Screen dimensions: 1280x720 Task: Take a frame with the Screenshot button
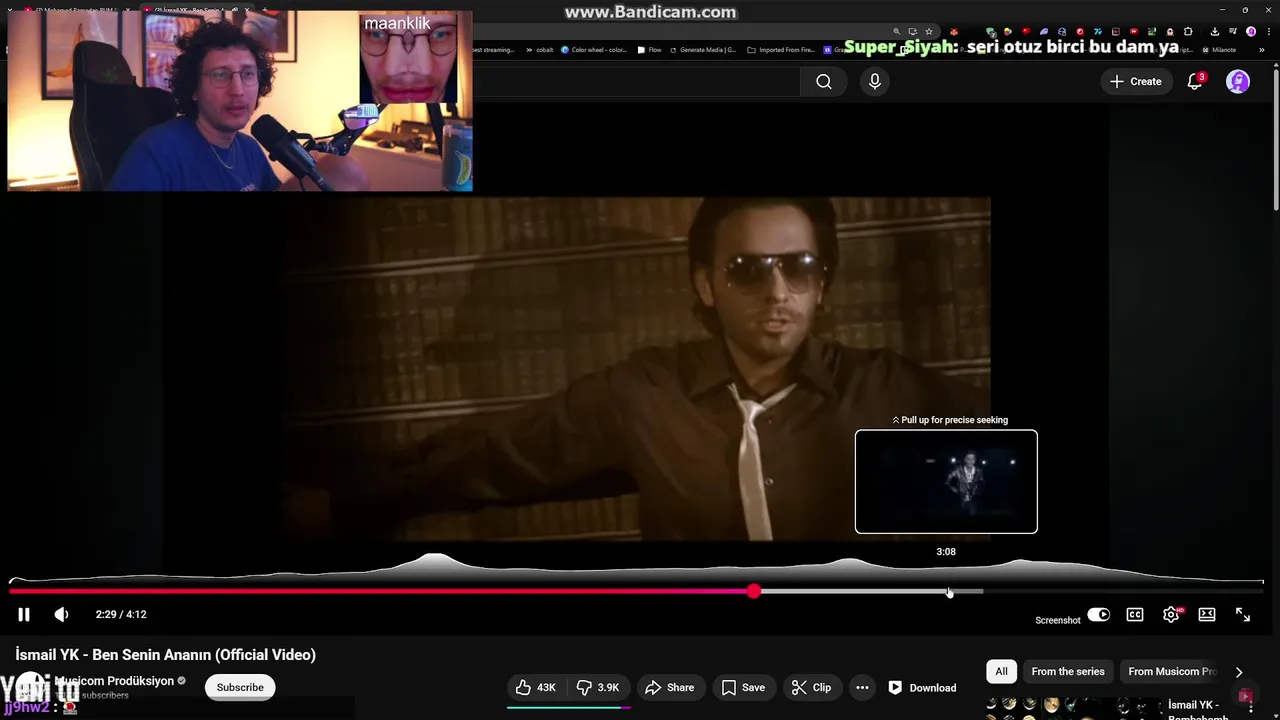[1057, 620]
